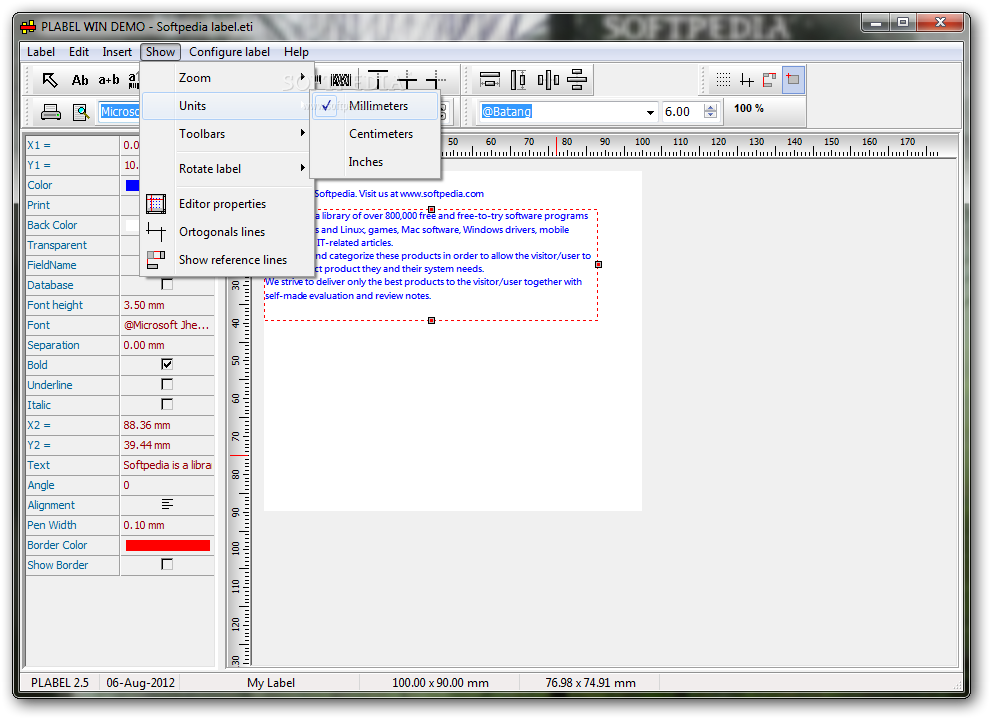This screenshot has width=991, height=719.
Task: Expand the Zoom submenu
Action: coord(227,78)
